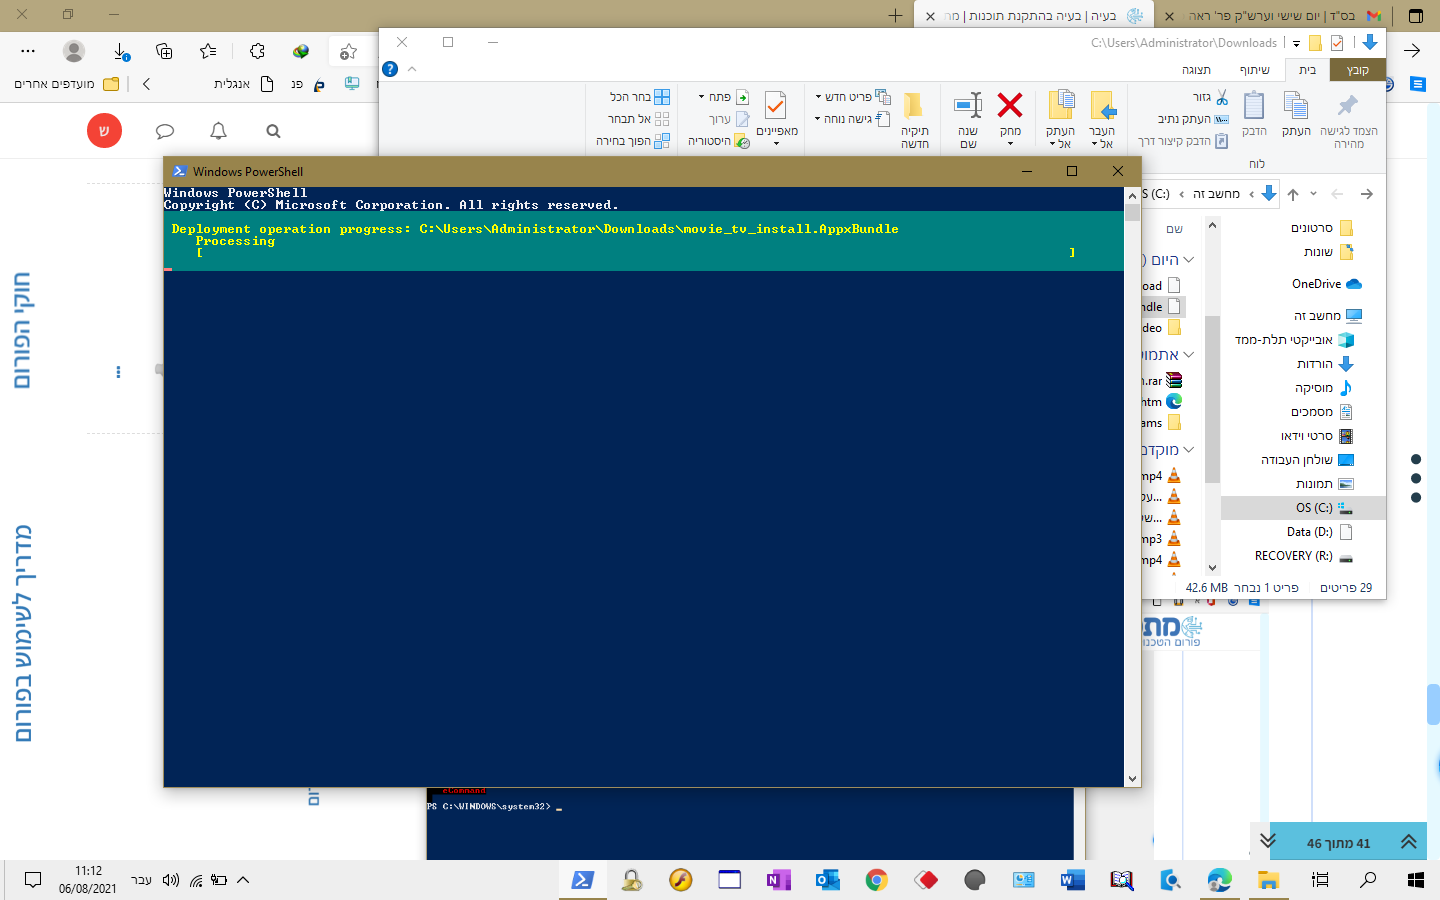Click the navigation pane scrollbar down arrow
Viewport: 1440px width, 900px height.
click(x=1212, y=567)
